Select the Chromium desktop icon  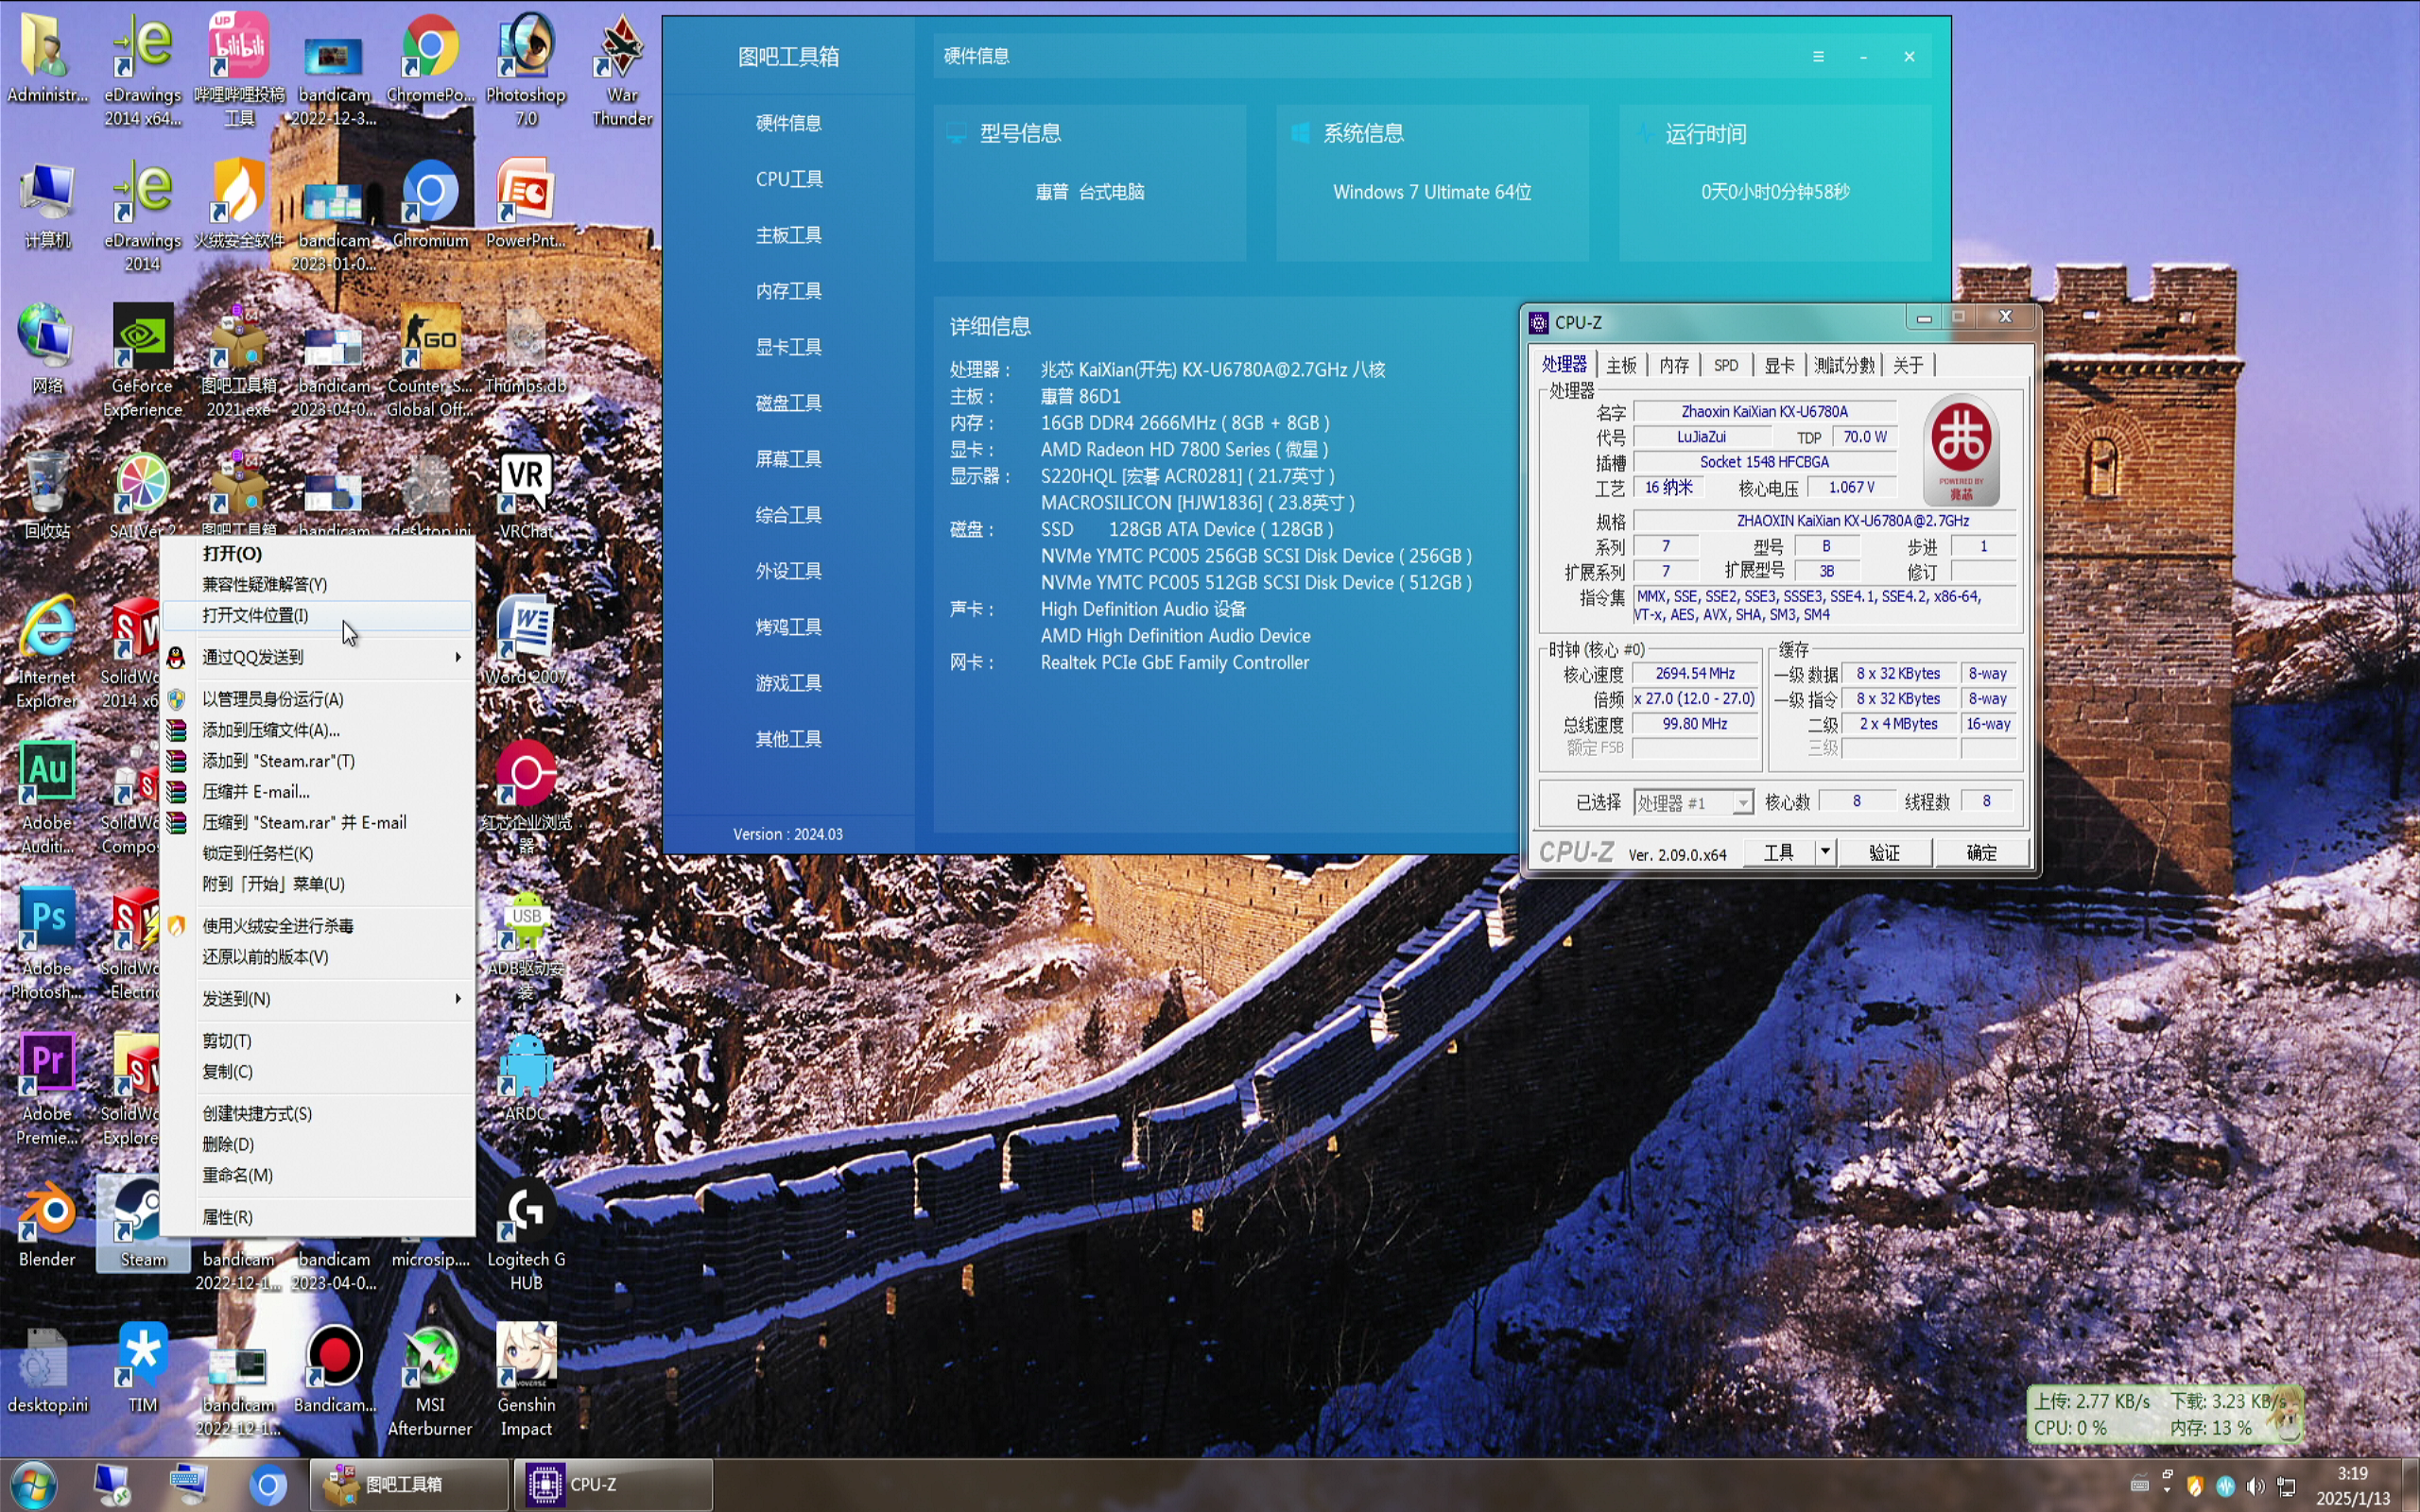(430, 204)
